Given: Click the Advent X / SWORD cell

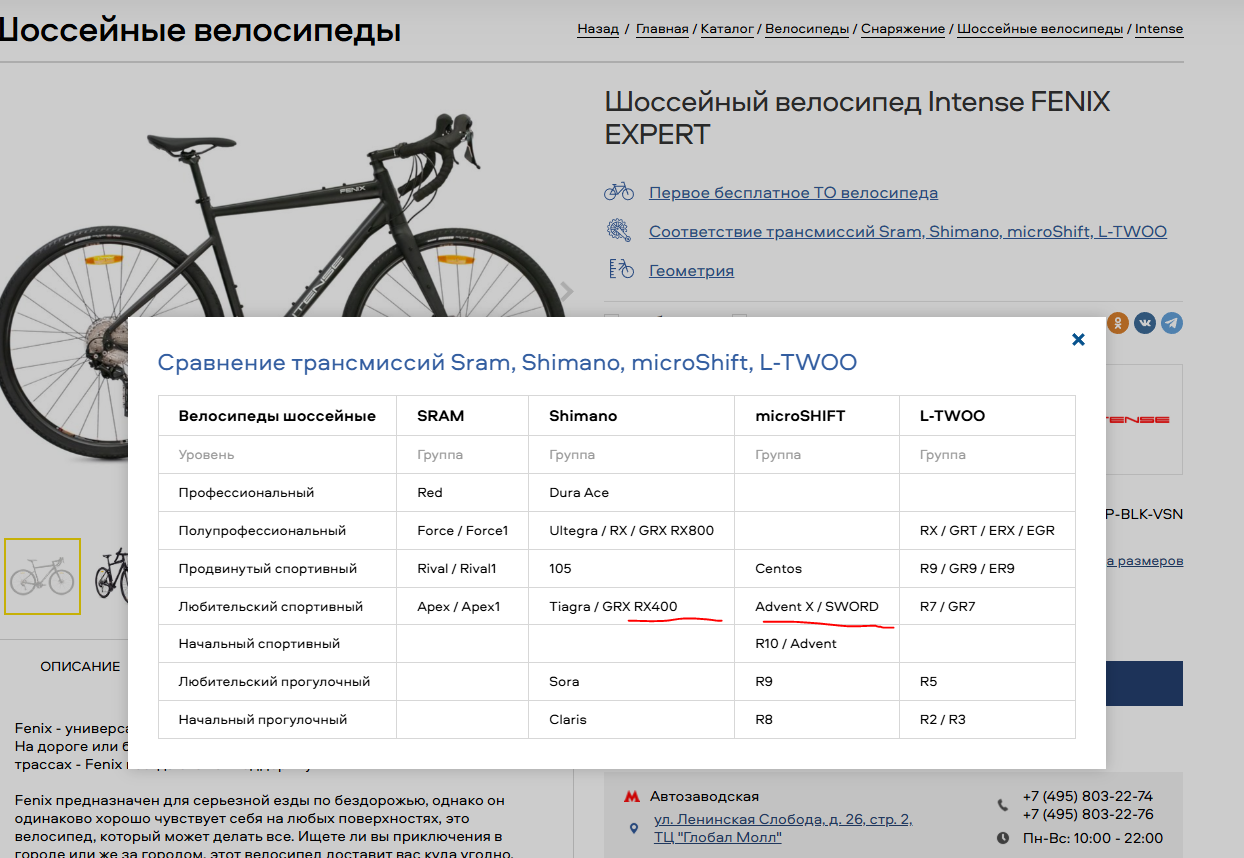Looking at the screenshot, I should coord(817,607).
